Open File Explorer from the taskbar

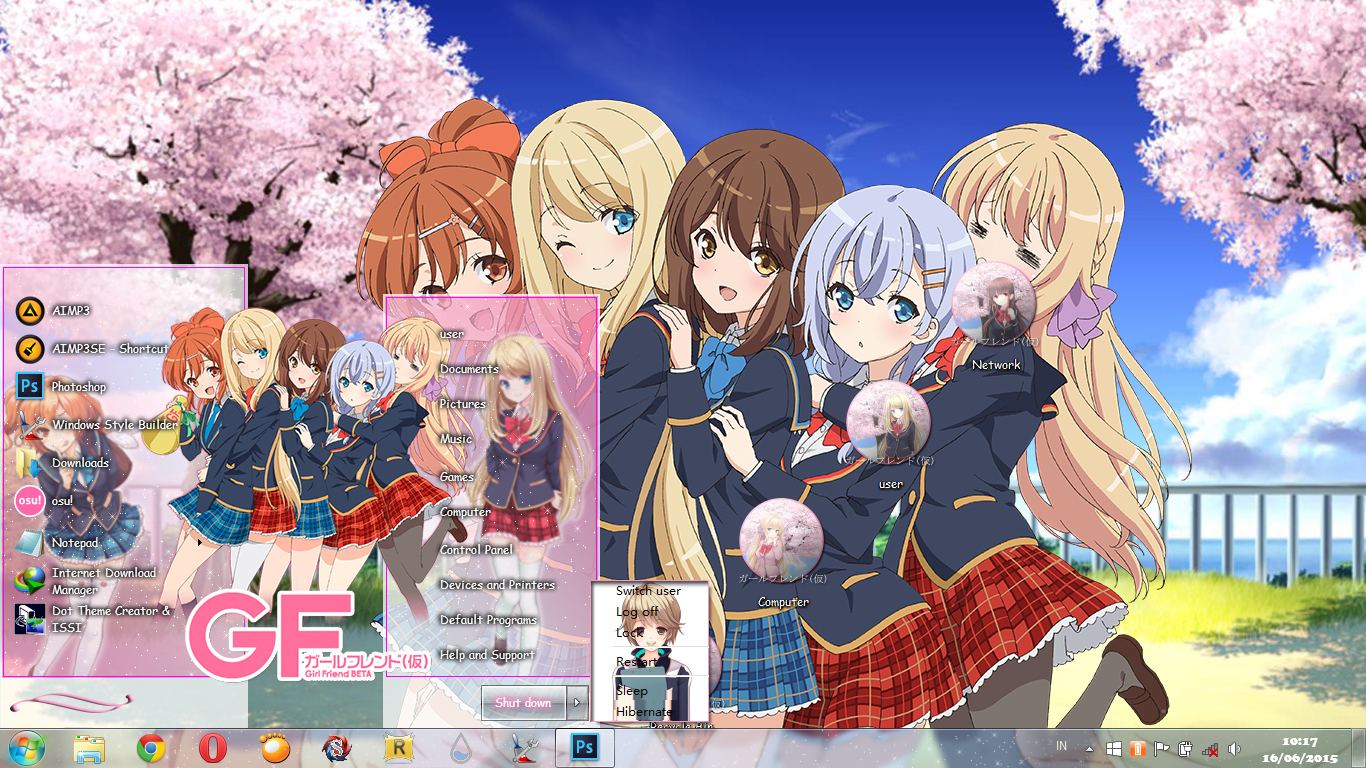tap(89, 748)
